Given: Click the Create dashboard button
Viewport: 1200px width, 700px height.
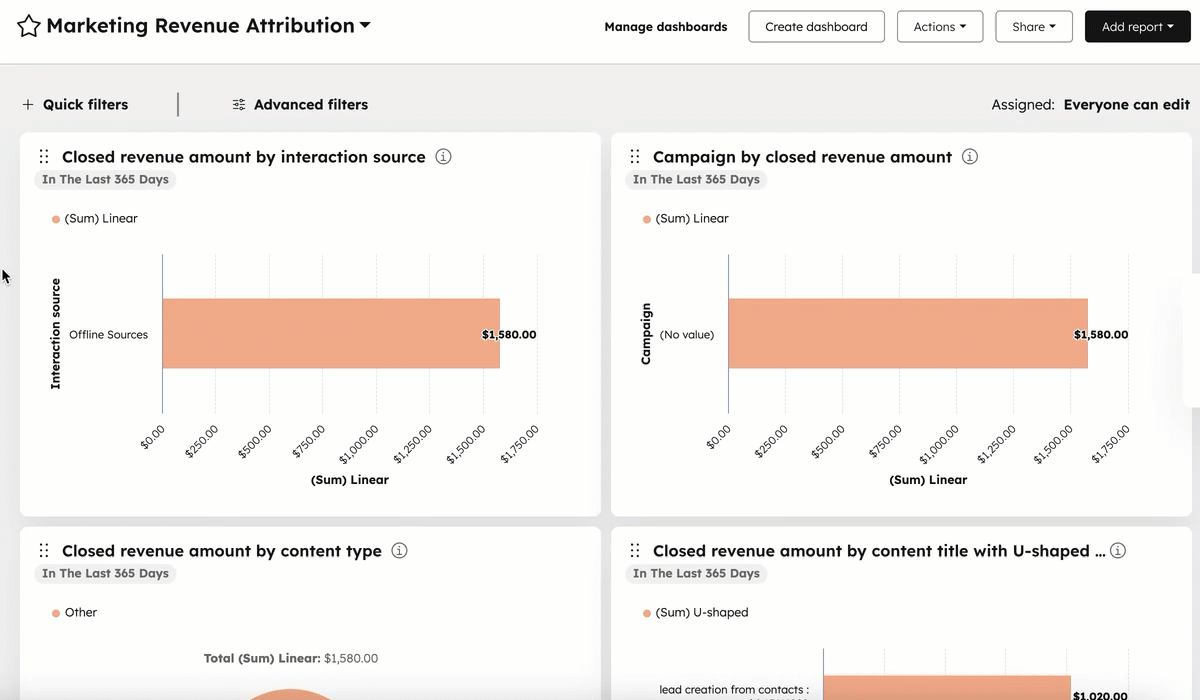Looking at the screenshot, I should click(x=816, y=26).
